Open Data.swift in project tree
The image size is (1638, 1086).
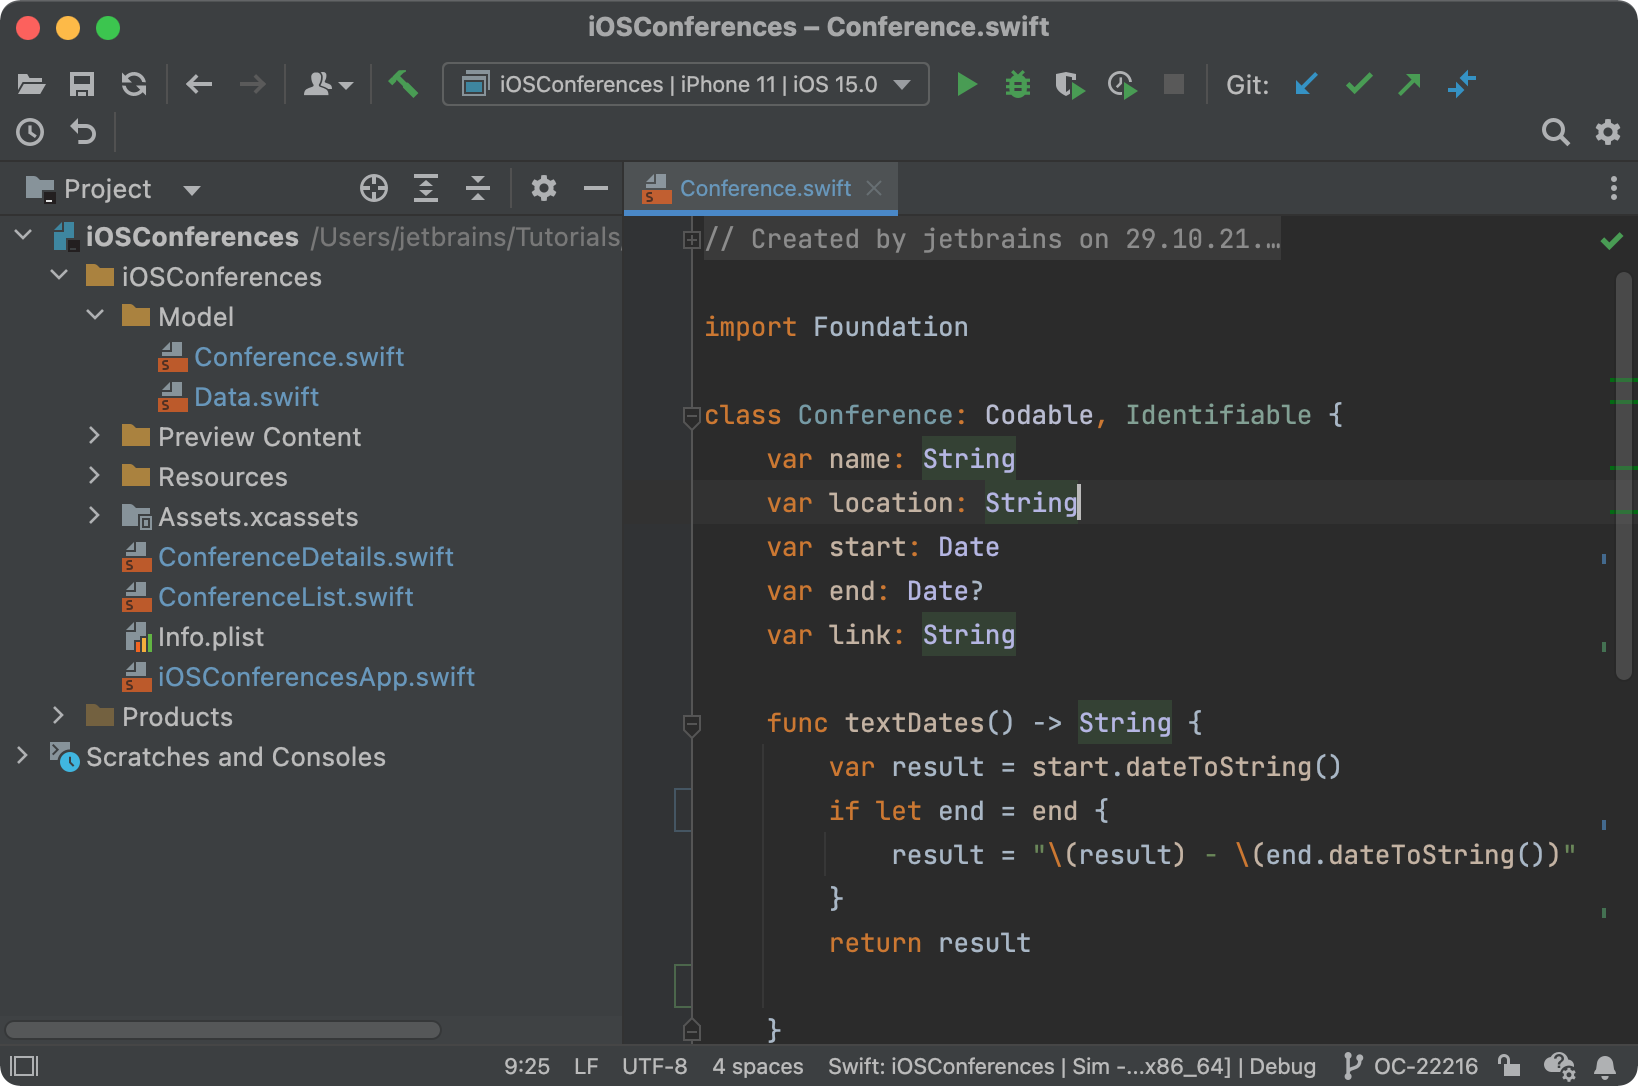click(x=239, y=397)
